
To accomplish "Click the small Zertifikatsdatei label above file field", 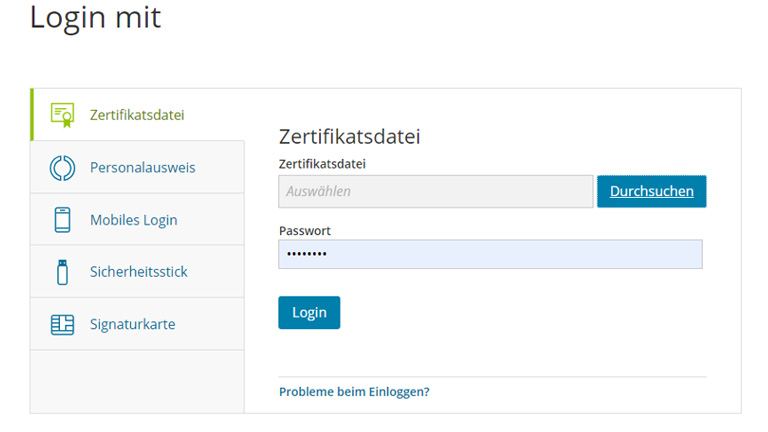I will 320,163.
